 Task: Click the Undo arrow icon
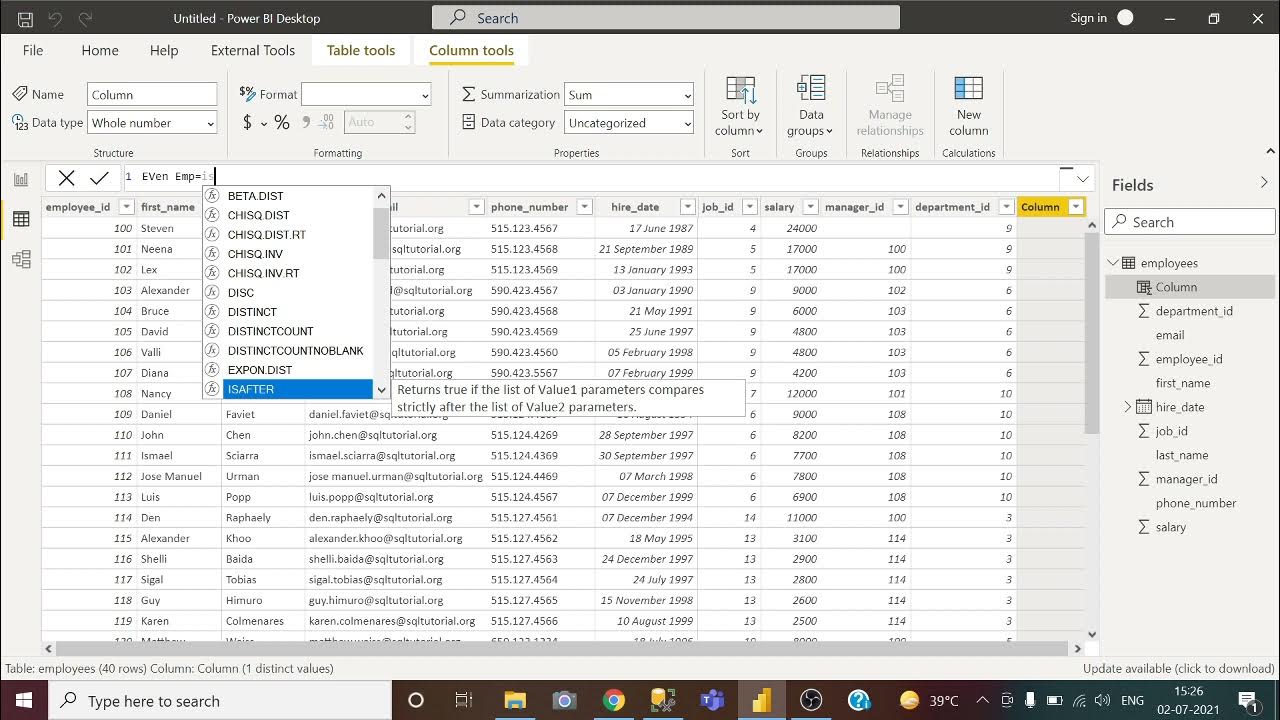click(x=56, y=19)
